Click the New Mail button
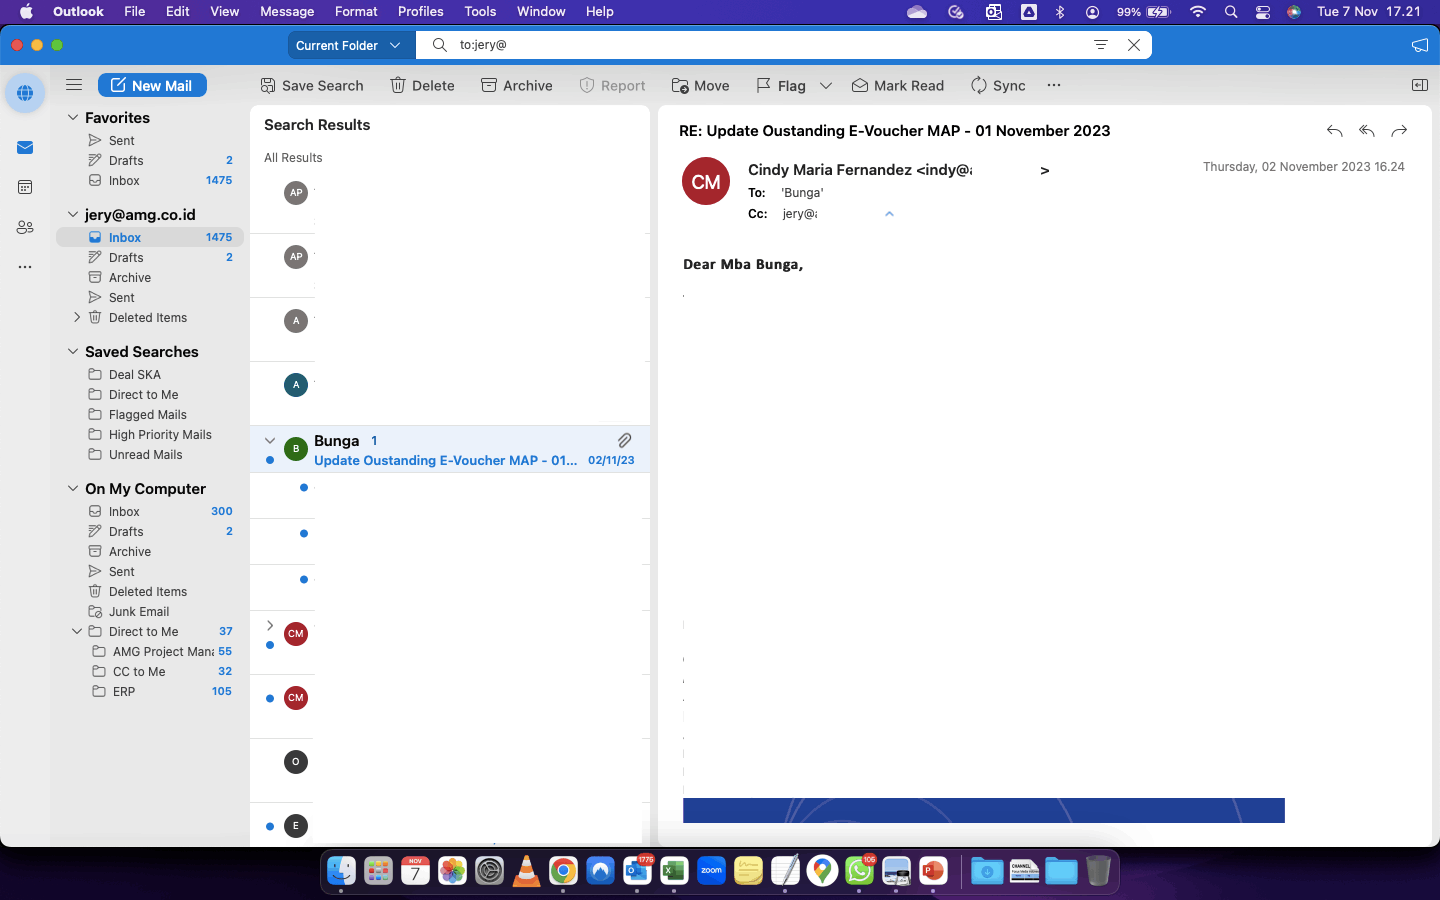This screenshot has width=1440, height=900. [152, 86]
